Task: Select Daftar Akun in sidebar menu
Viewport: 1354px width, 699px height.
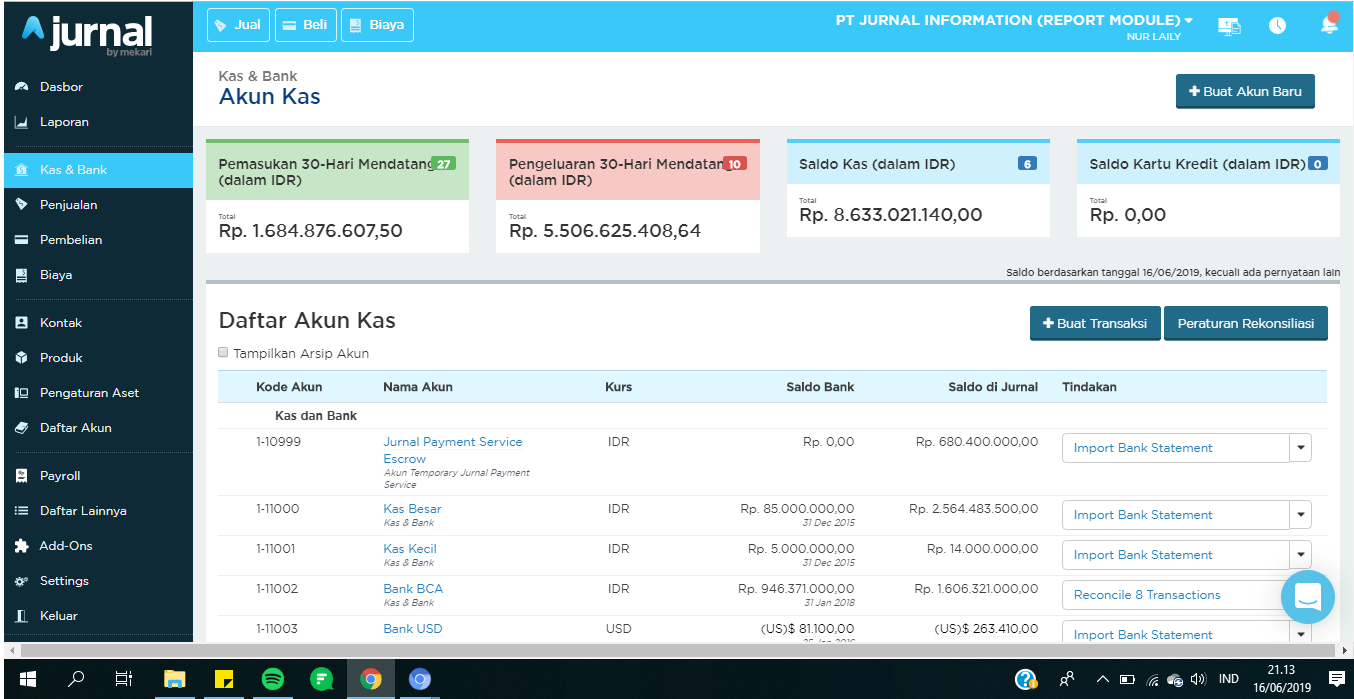Action: click(75, 428)
